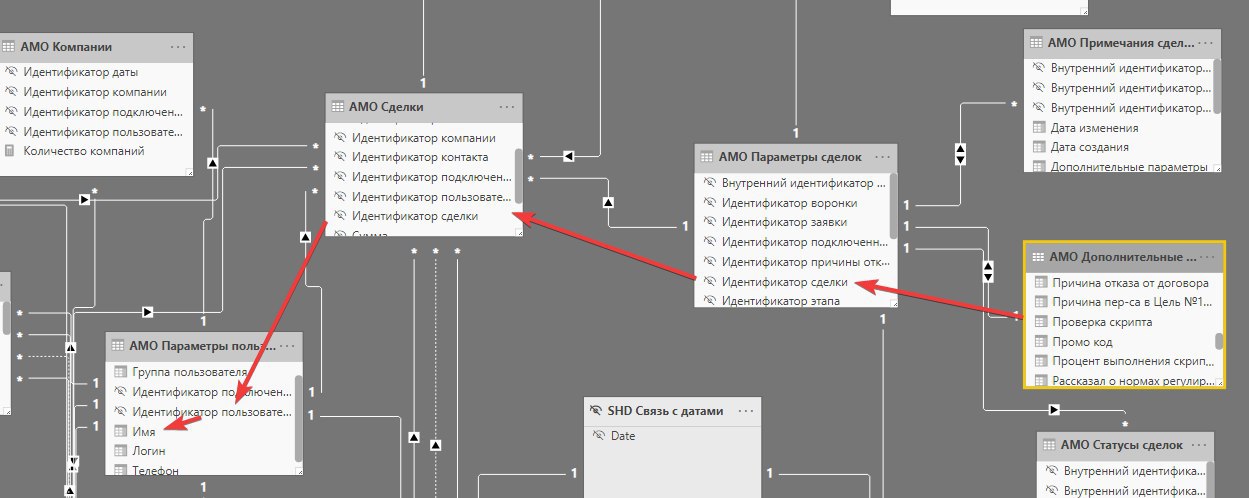Open the more options menu of AMO Дополнительные
Screen dimensions: 1249x498
click(1208, 257)
